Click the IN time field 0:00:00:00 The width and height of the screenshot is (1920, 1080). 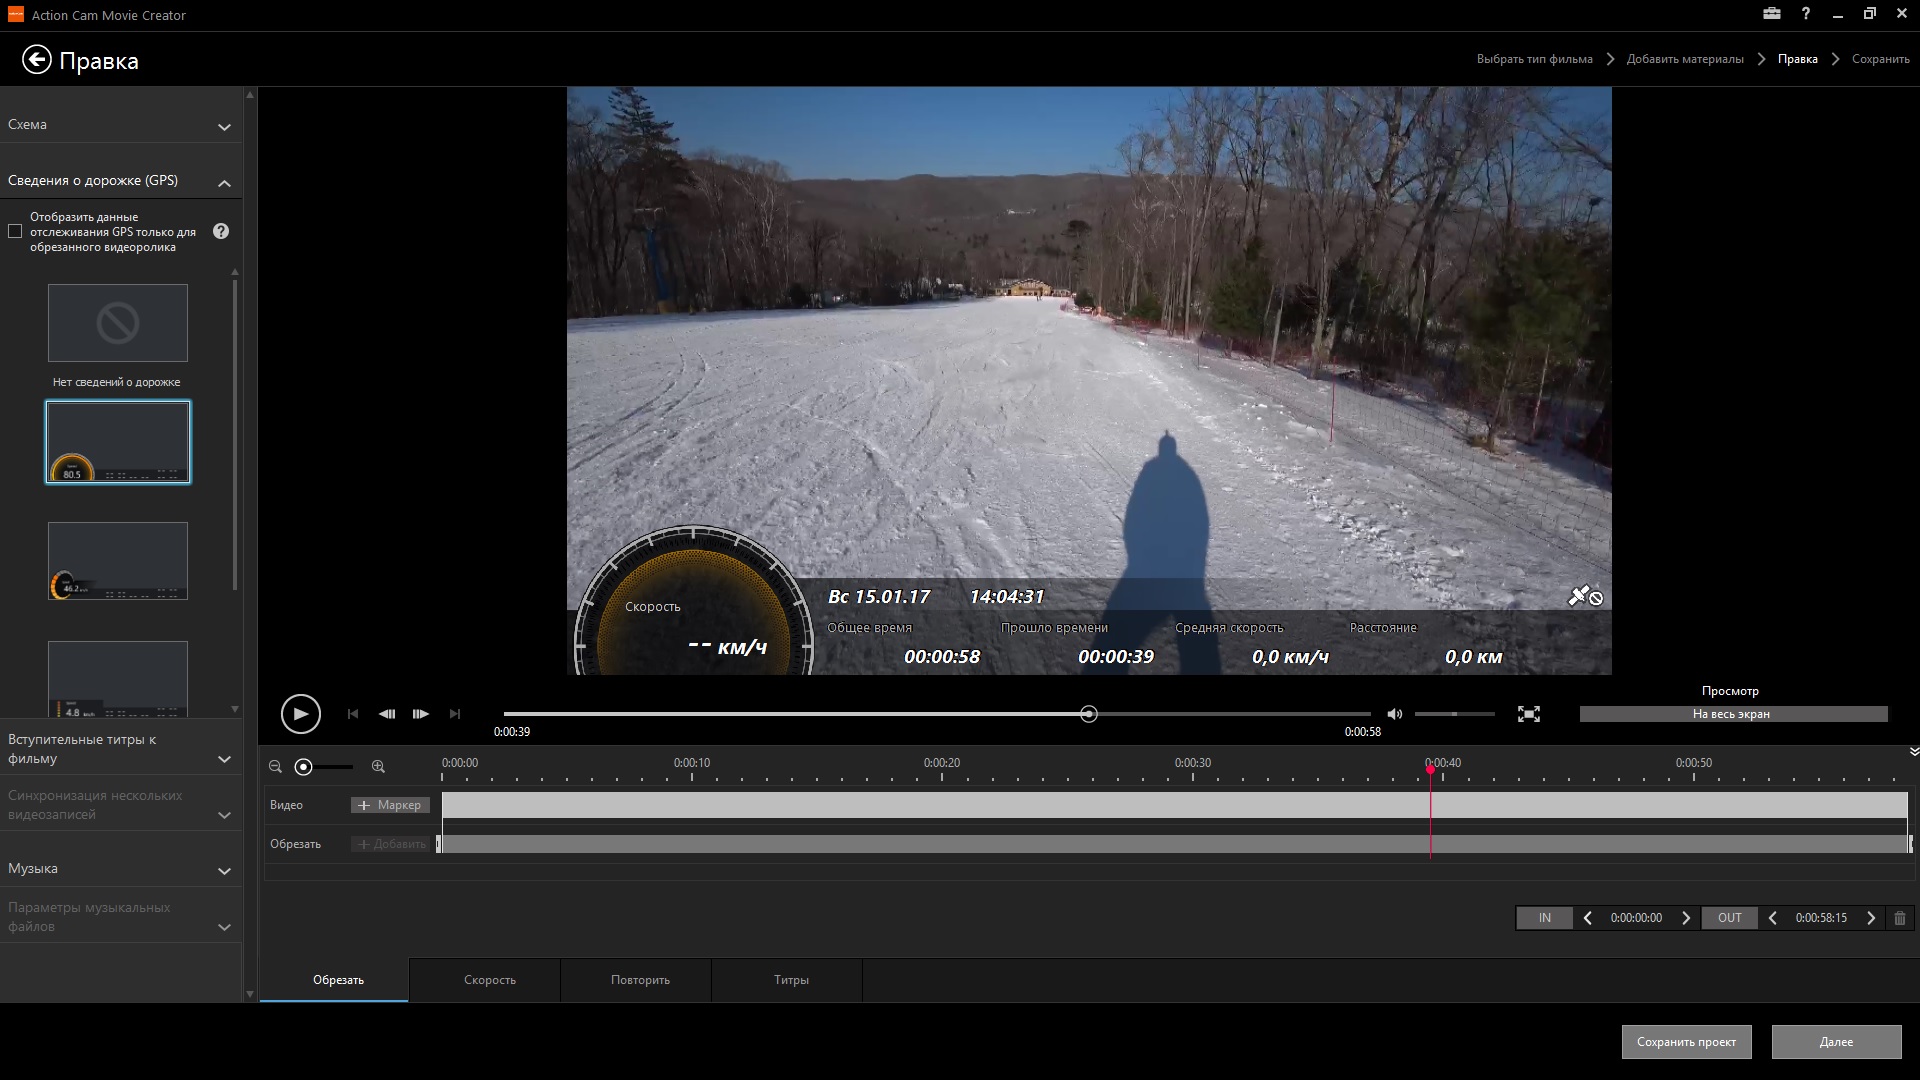[x=1636, y=918]
